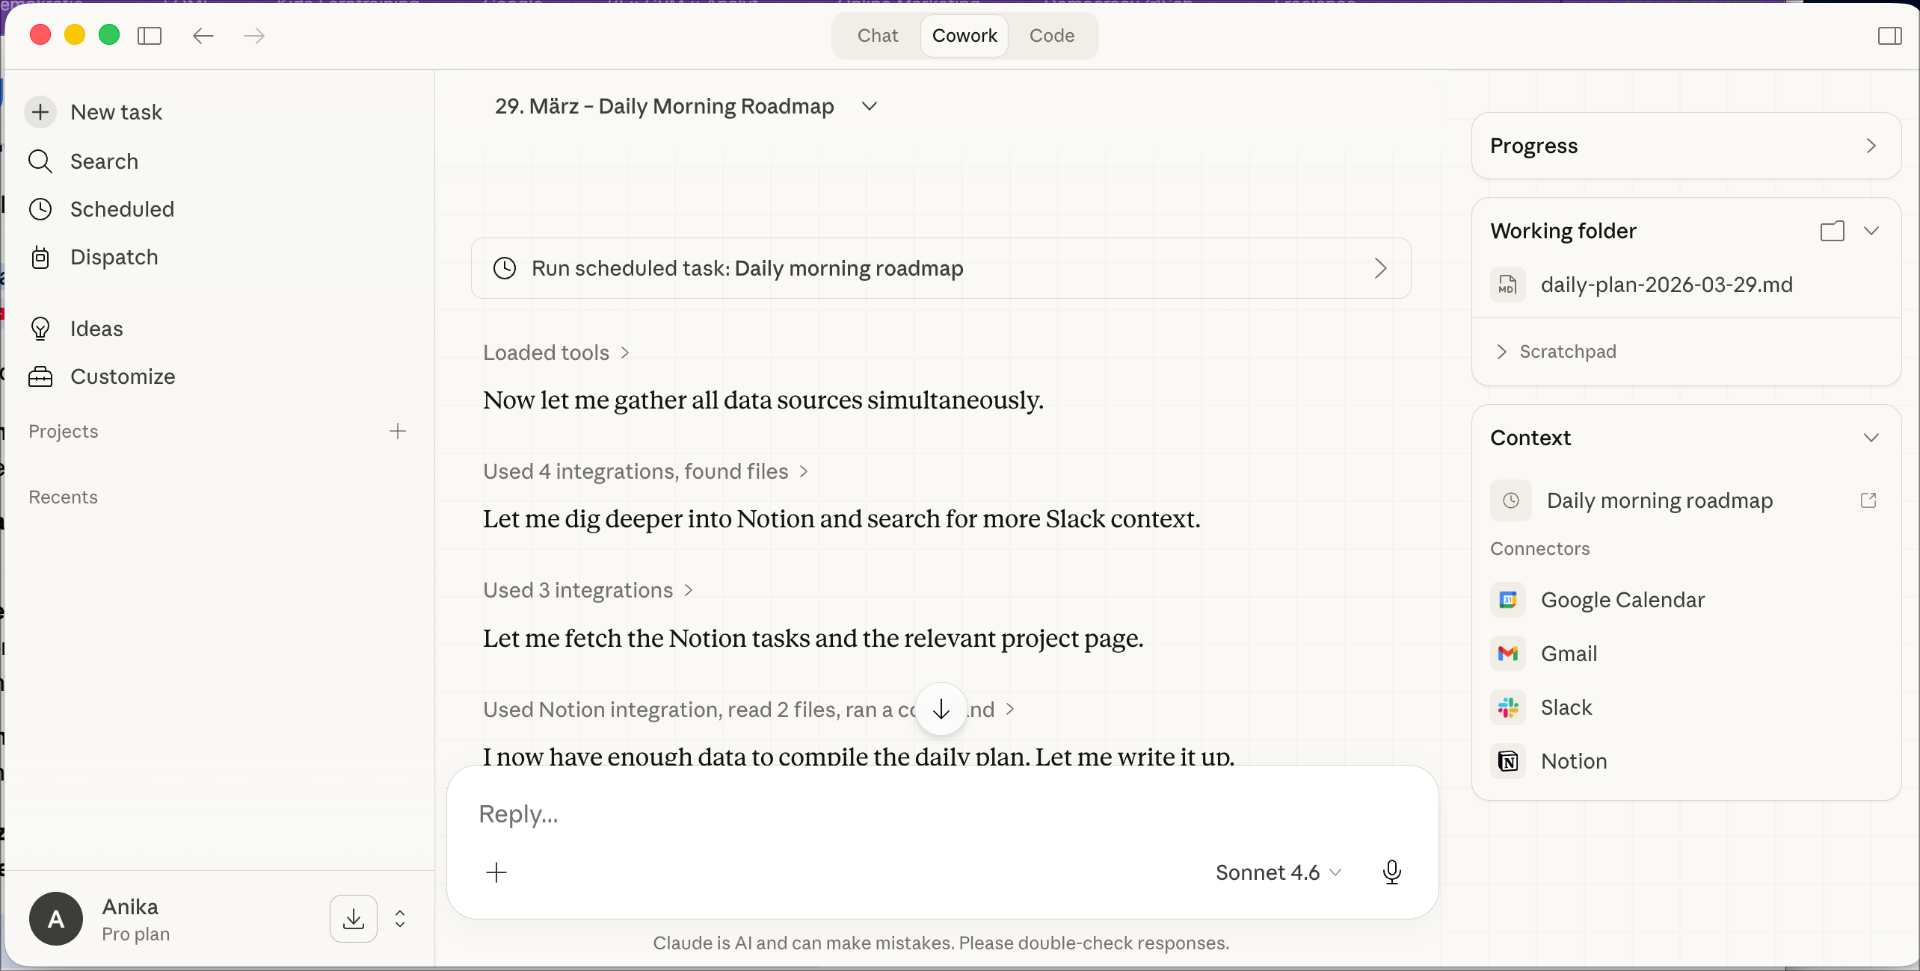Switch to the Cowork tab

[964, 36]
